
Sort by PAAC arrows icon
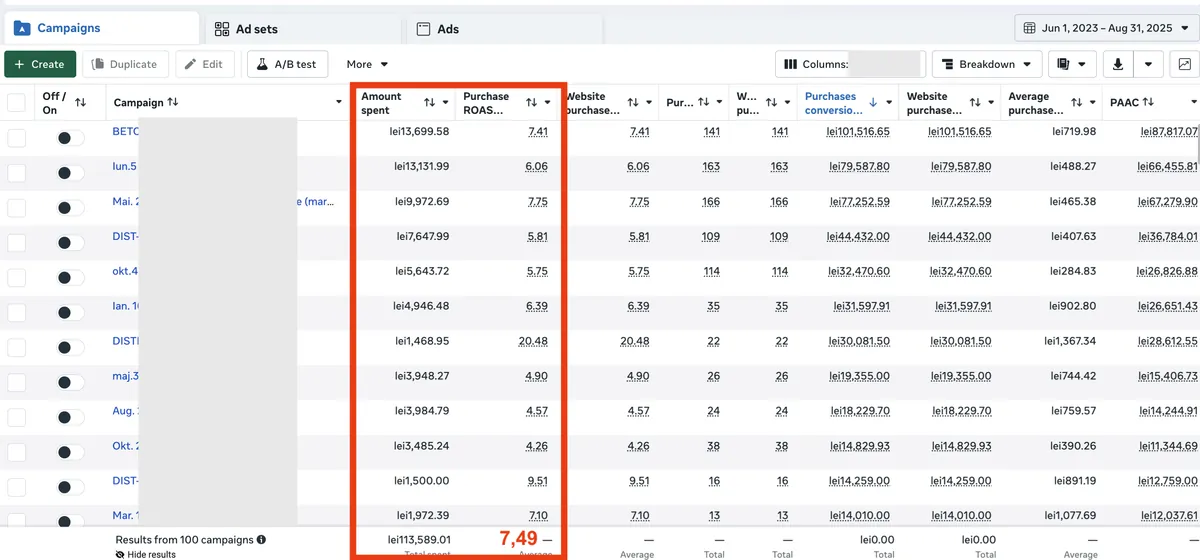pyautogui.click(x=1148, y=102)
